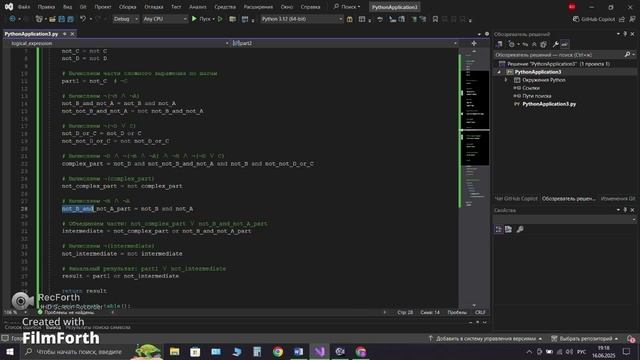Click Добавить в систему управления версиями
The height and width of the screenshot is (360, 640).
click(485, 339)
